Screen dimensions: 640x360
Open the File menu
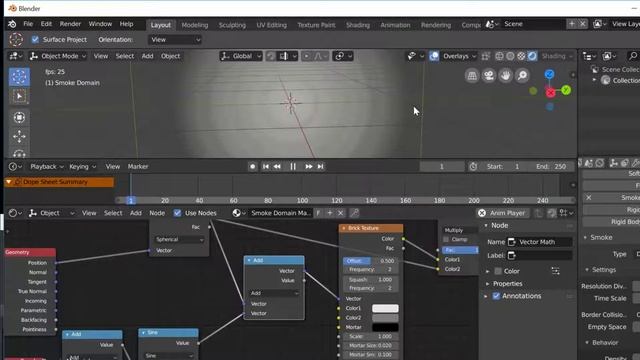pos(28,24)
